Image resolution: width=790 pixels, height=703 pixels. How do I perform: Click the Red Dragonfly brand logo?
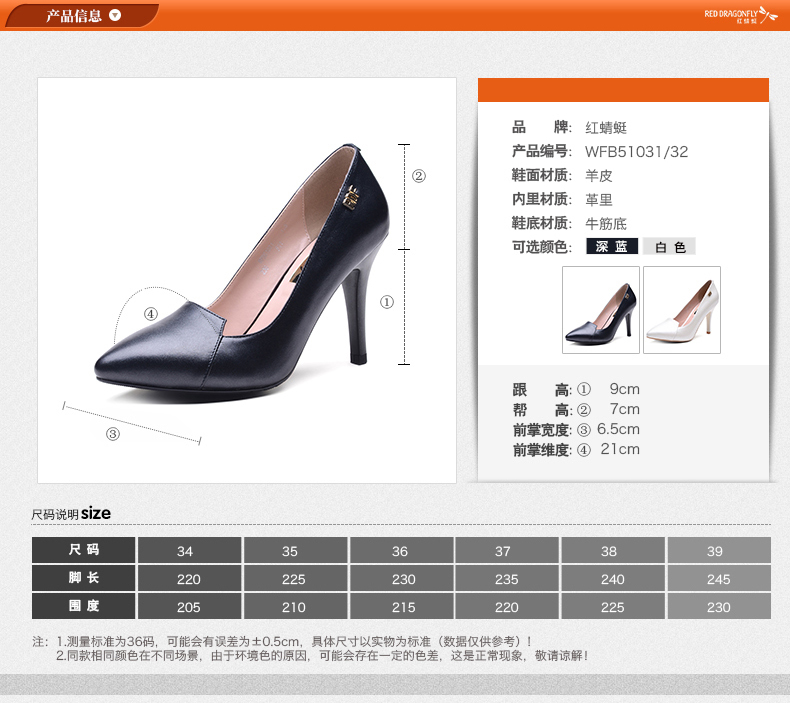pyautogui.click(x=740, y=15)
